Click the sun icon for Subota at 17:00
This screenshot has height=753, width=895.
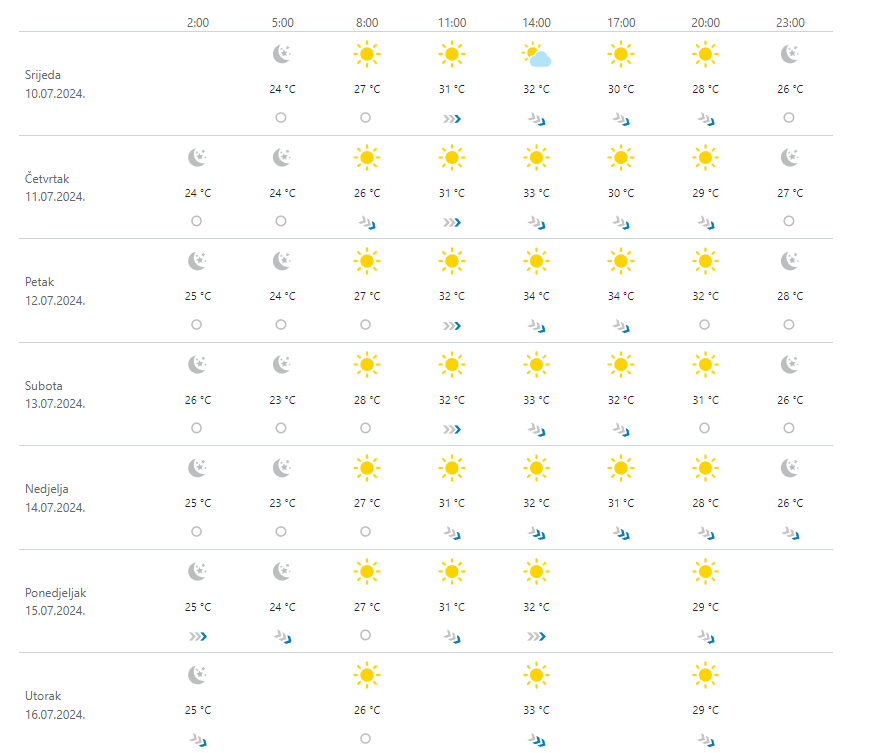(621, 365)
